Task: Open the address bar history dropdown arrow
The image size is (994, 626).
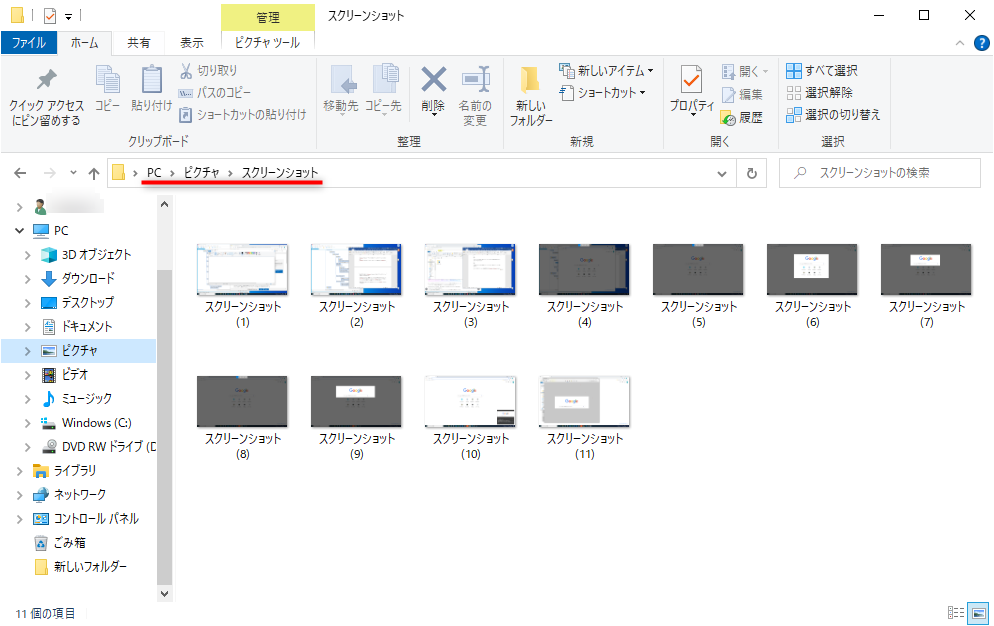Action: 722,173
